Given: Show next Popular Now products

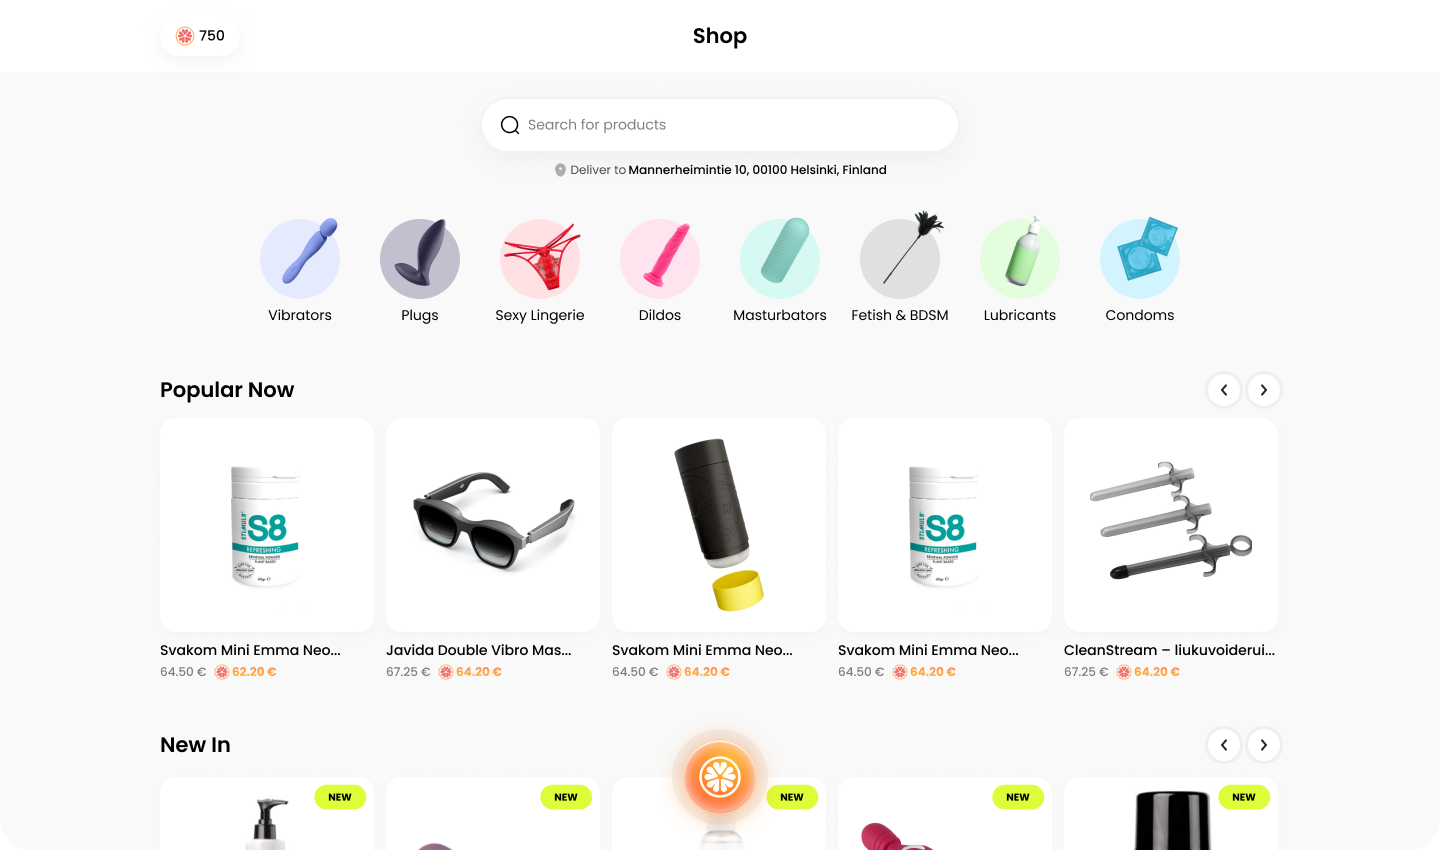Looking at the screenshot, I should coord(1264,390).
